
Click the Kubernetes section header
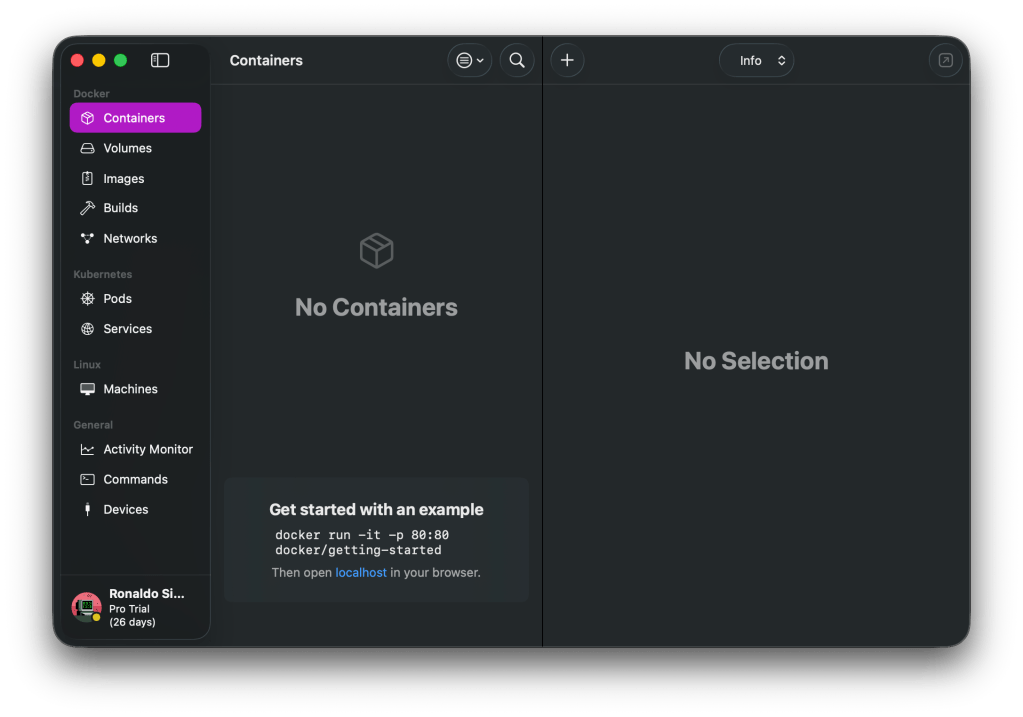102,274
